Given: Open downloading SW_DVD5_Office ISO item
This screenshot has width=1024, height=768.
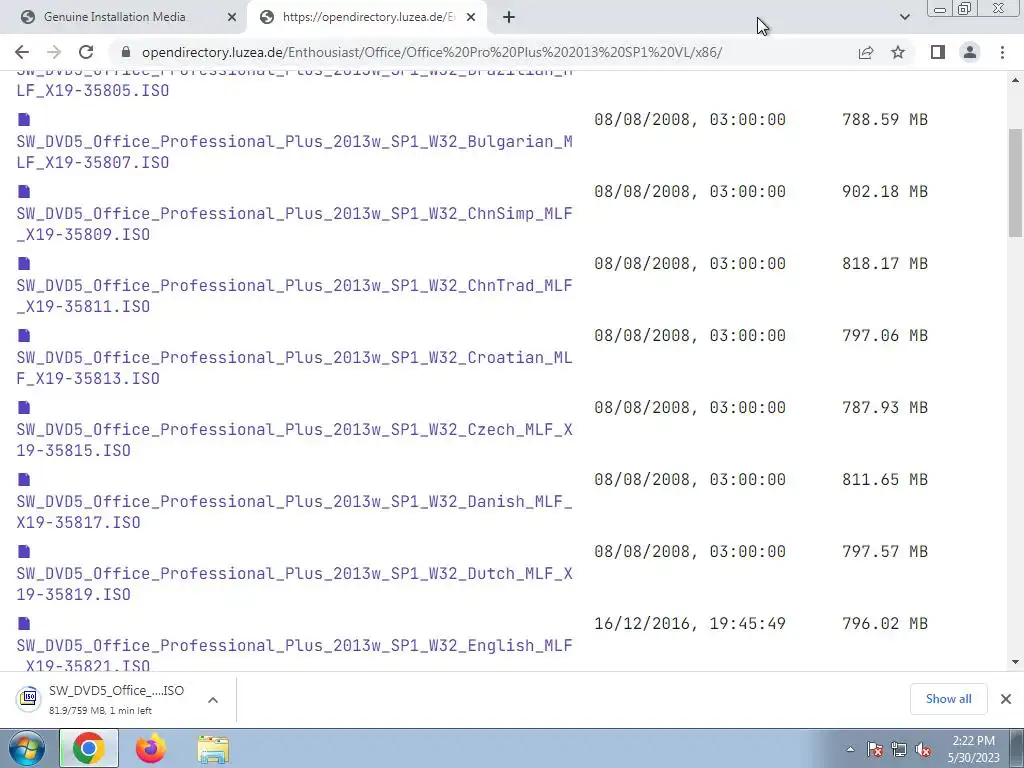Looking at the screenshot, I should [x=104, y=699].
